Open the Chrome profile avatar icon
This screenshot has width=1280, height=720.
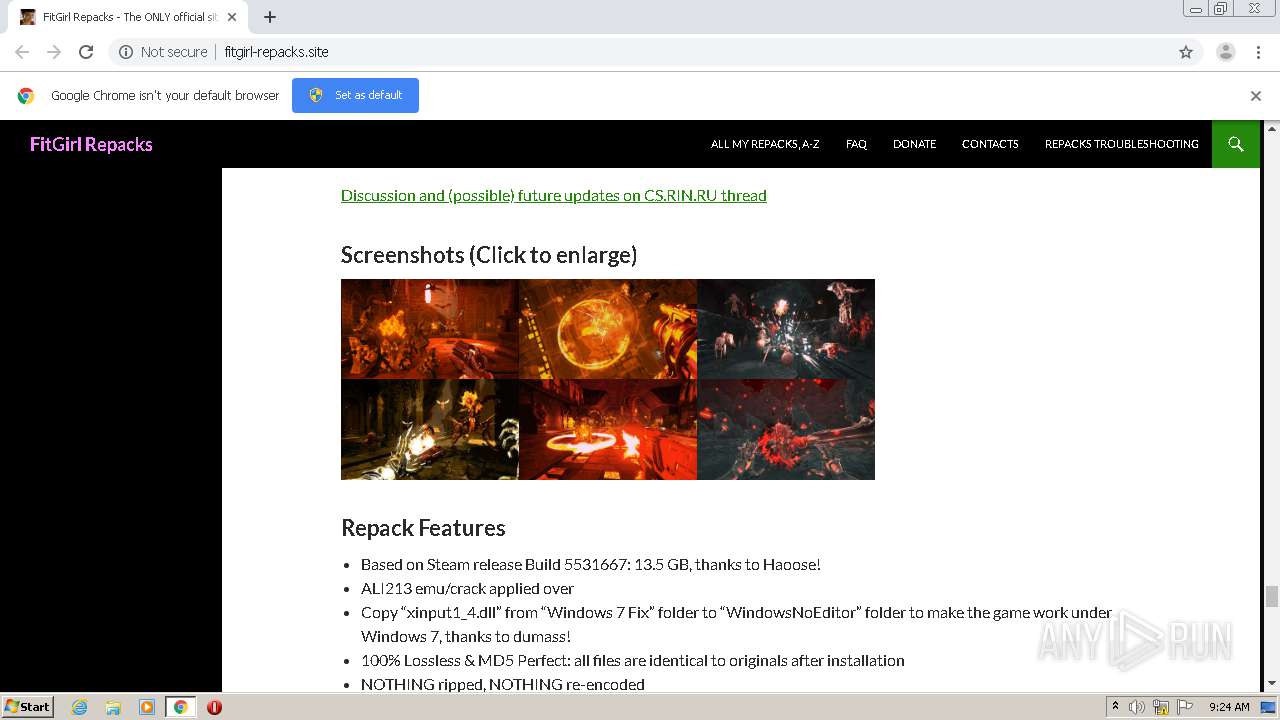(x=1226, y=52)
